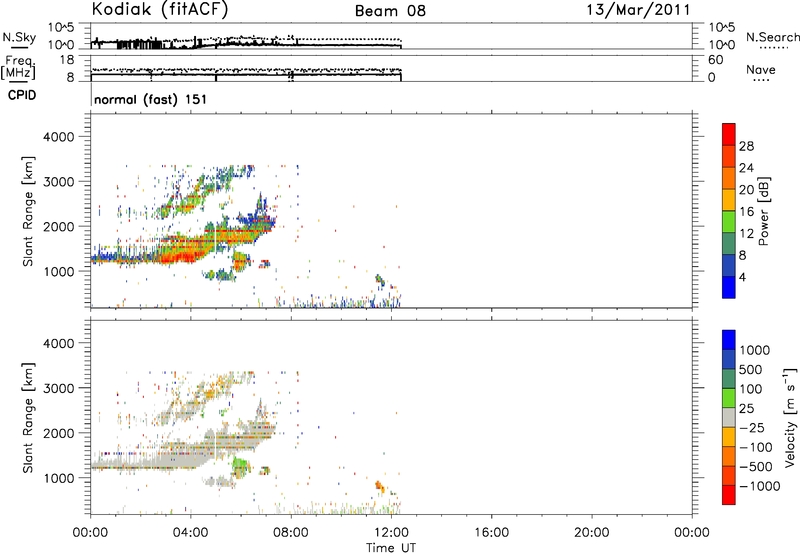Click the 'CPID' label

22,95
